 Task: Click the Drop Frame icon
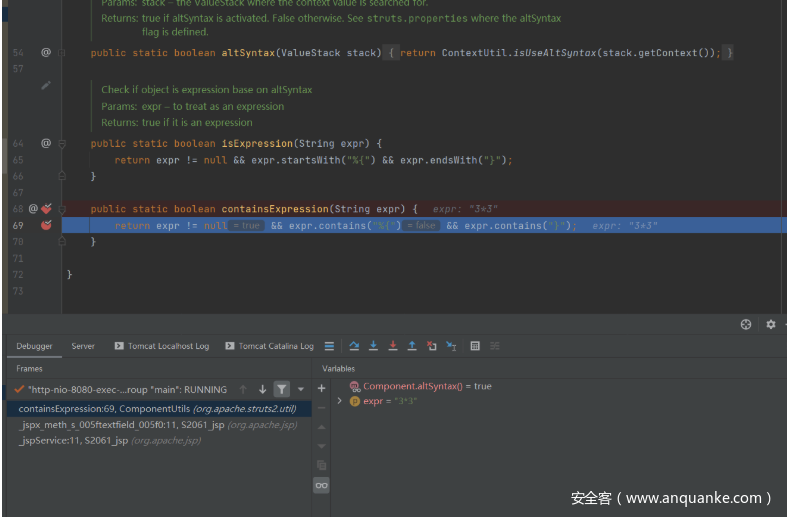coord(432,346)
